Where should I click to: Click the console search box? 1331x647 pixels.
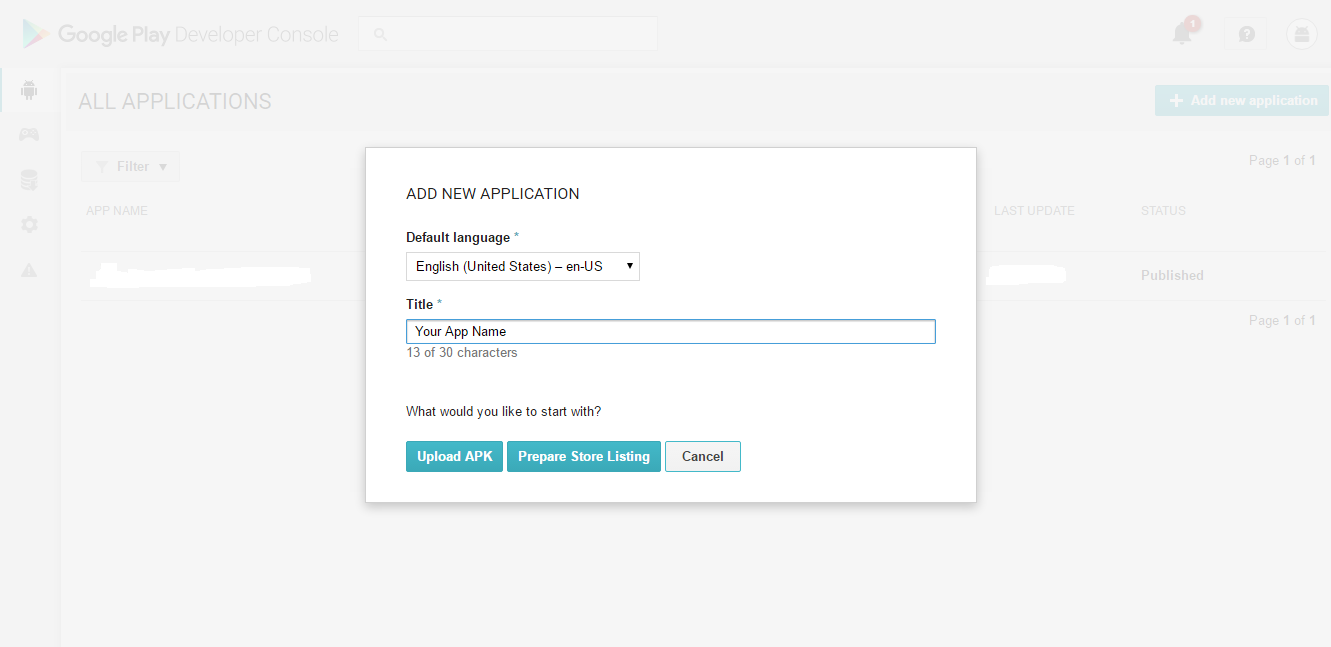pyautogui.click(x=508, y=34)
